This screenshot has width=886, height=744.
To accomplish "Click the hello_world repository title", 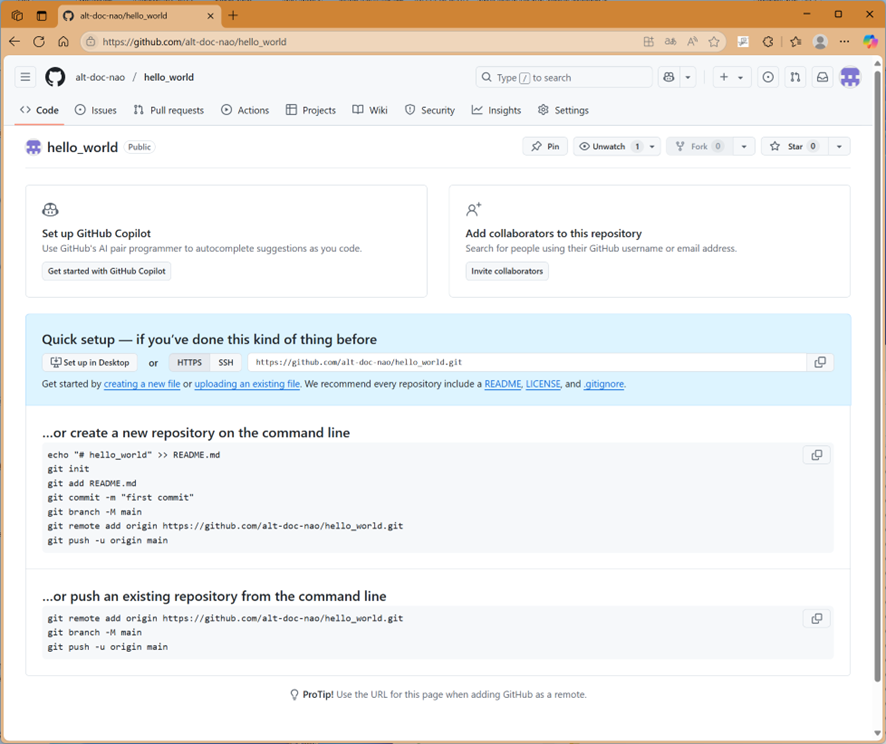I will 82,147.
